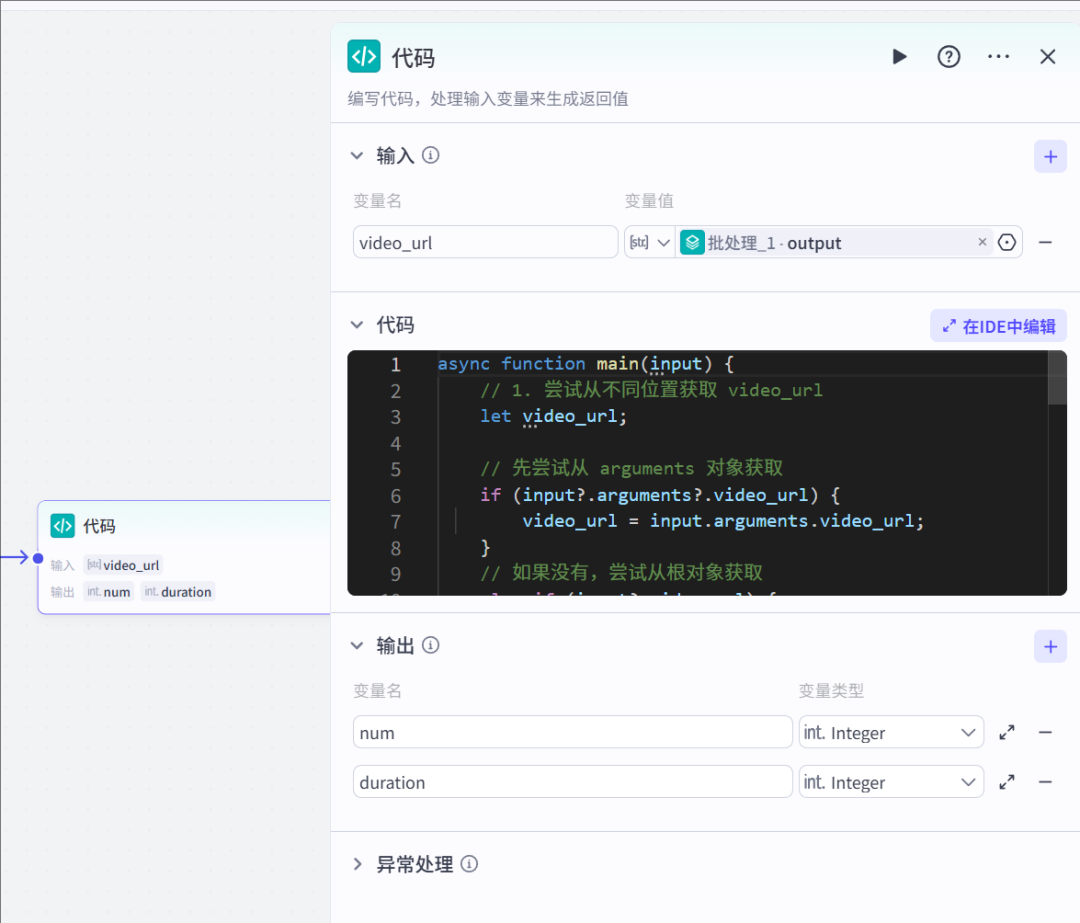This screenshot has height=923, width=1080.
Task: Edit the video_url variable name field
Action: pos(485,242)
